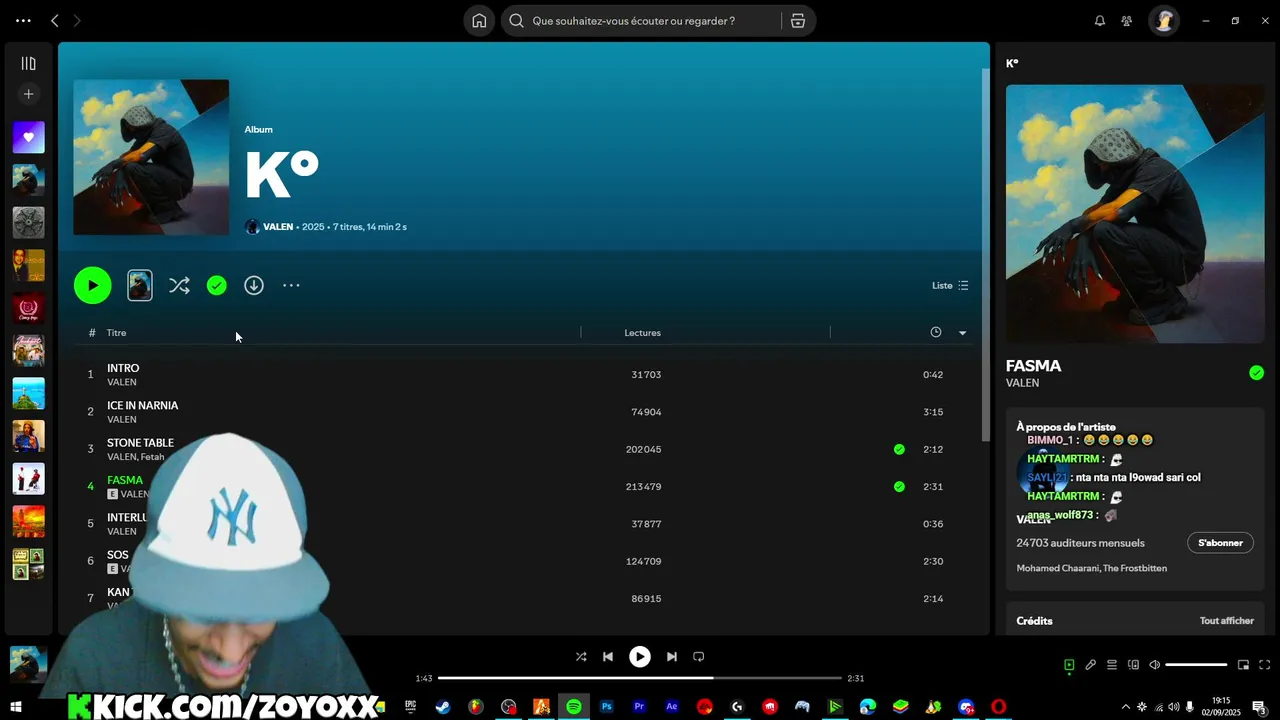Image resolution: width=1280 pixels, height=720 pixels.
Task: Sort by the Lectures column
Action: click(642, 333)
